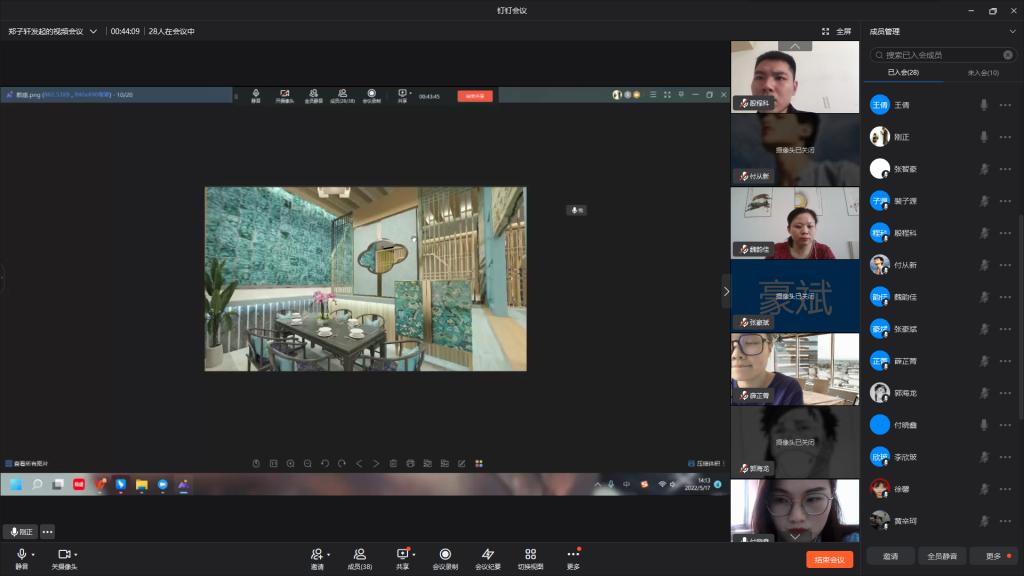The height and width of the screenshot is (576, 1024).
Task: Switch to the 未入会(10) tab
Action: pyautogui.click(x=983, y=73)
